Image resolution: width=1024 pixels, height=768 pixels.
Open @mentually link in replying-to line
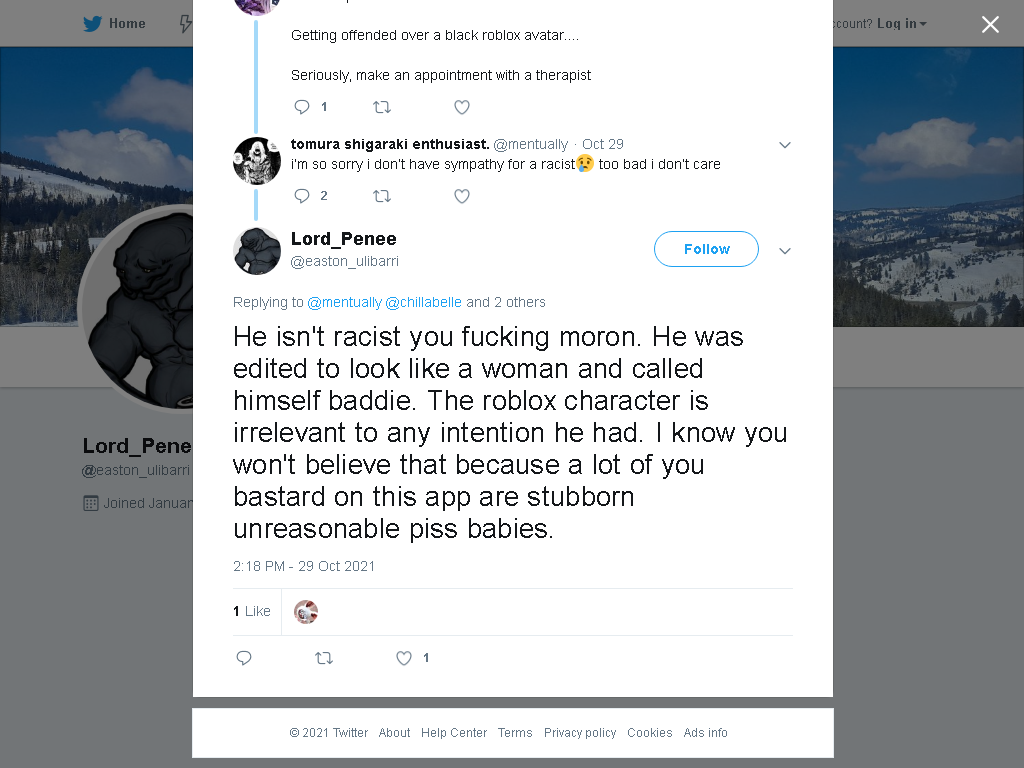pos(344,302)
